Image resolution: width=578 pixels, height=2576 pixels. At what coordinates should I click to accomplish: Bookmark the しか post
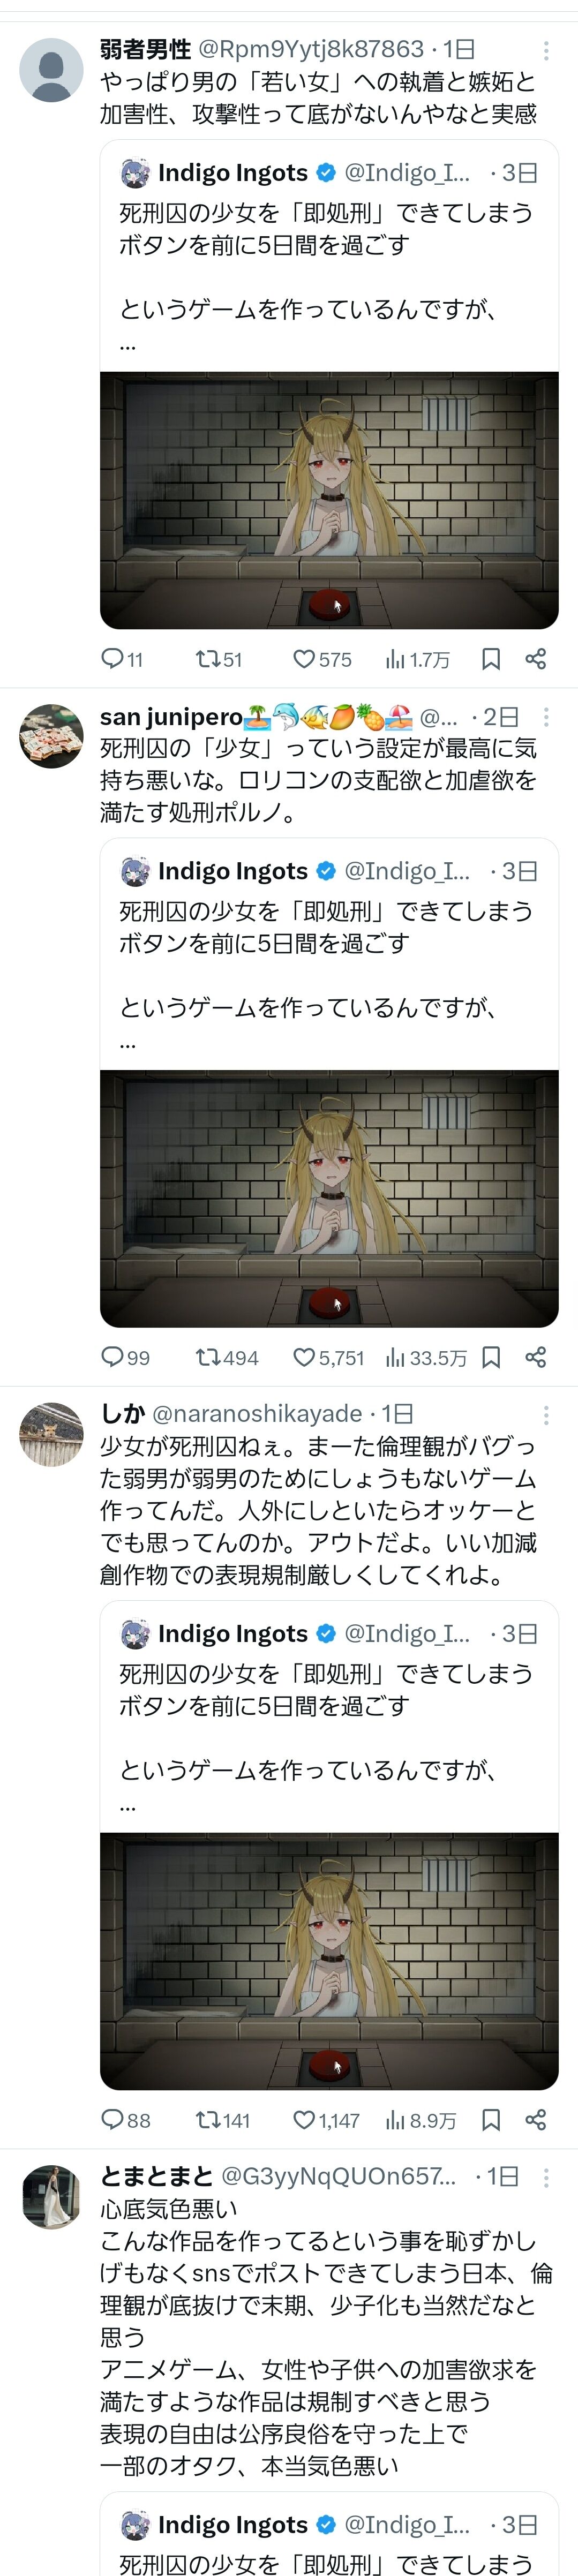coord(491,2120)
